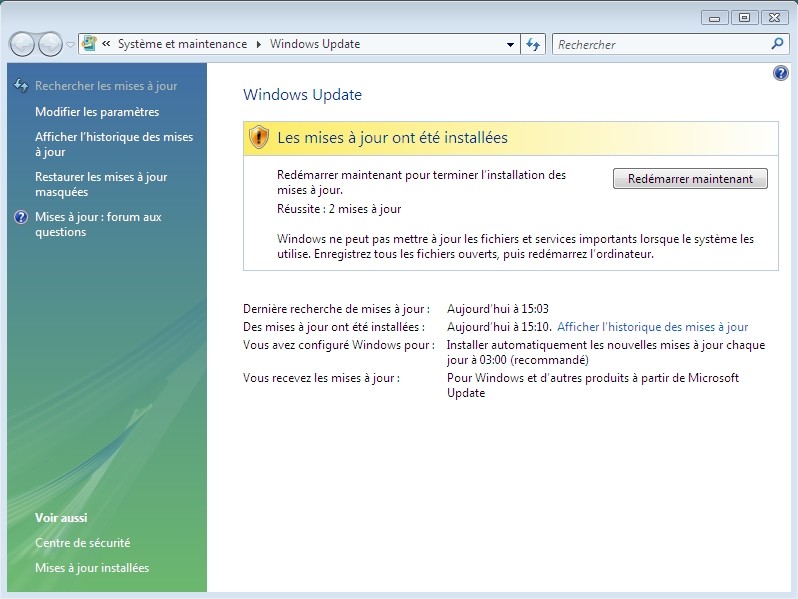Click the Rechercher les mises à jour icon
The height and width of the screenshot is (599, 798).
click(x=21, y=86)
